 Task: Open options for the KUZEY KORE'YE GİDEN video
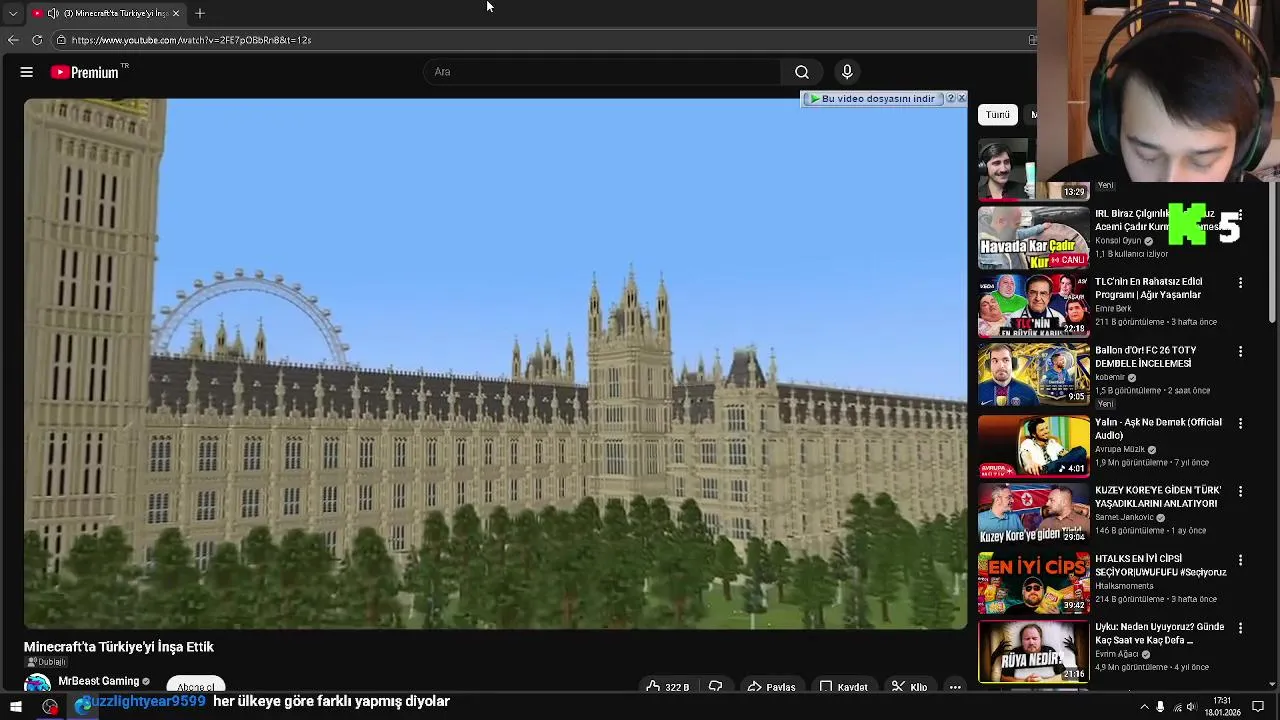(1240, 491)
